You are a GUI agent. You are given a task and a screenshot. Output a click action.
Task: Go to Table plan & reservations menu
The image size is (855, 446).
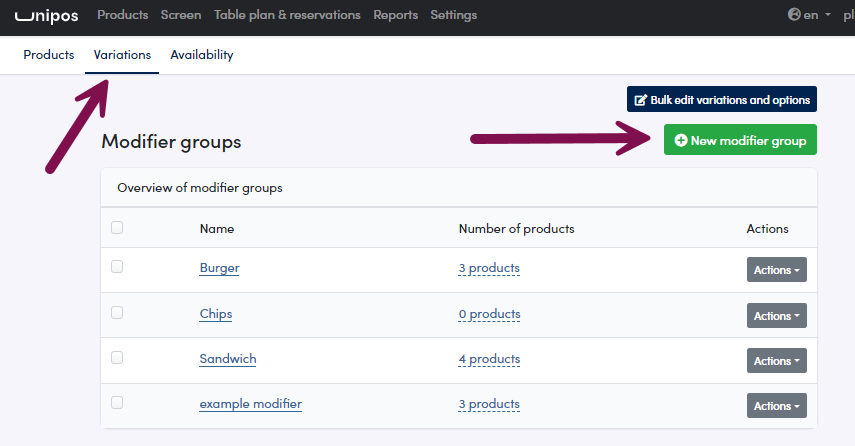point(287,15)
